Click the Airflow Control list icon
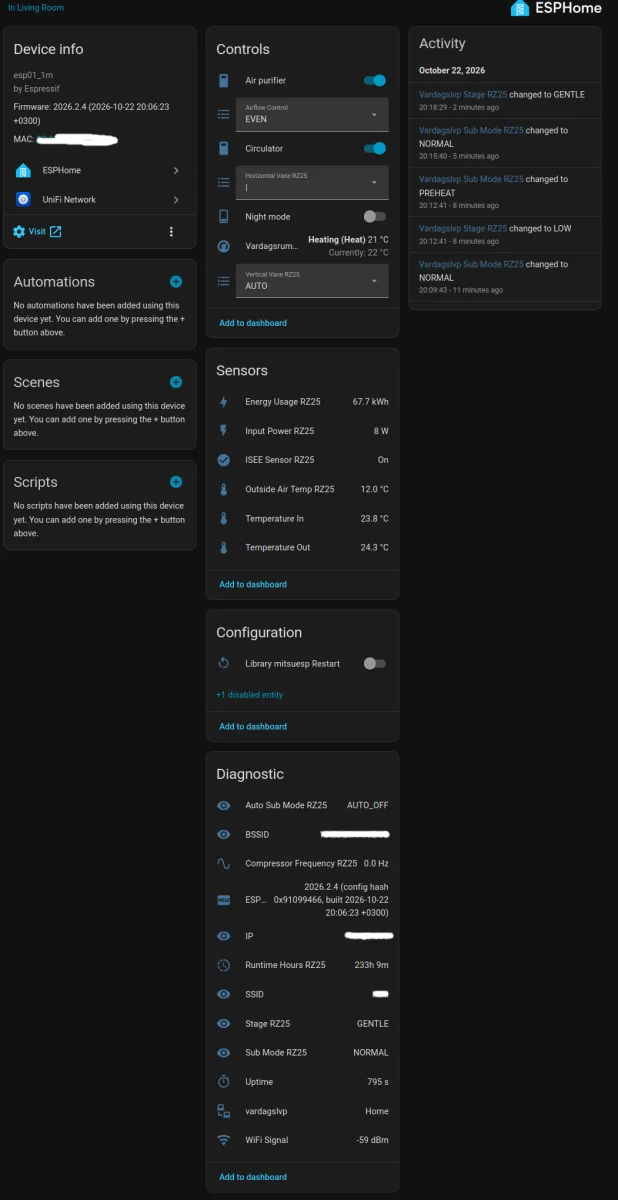 point(224,115)
